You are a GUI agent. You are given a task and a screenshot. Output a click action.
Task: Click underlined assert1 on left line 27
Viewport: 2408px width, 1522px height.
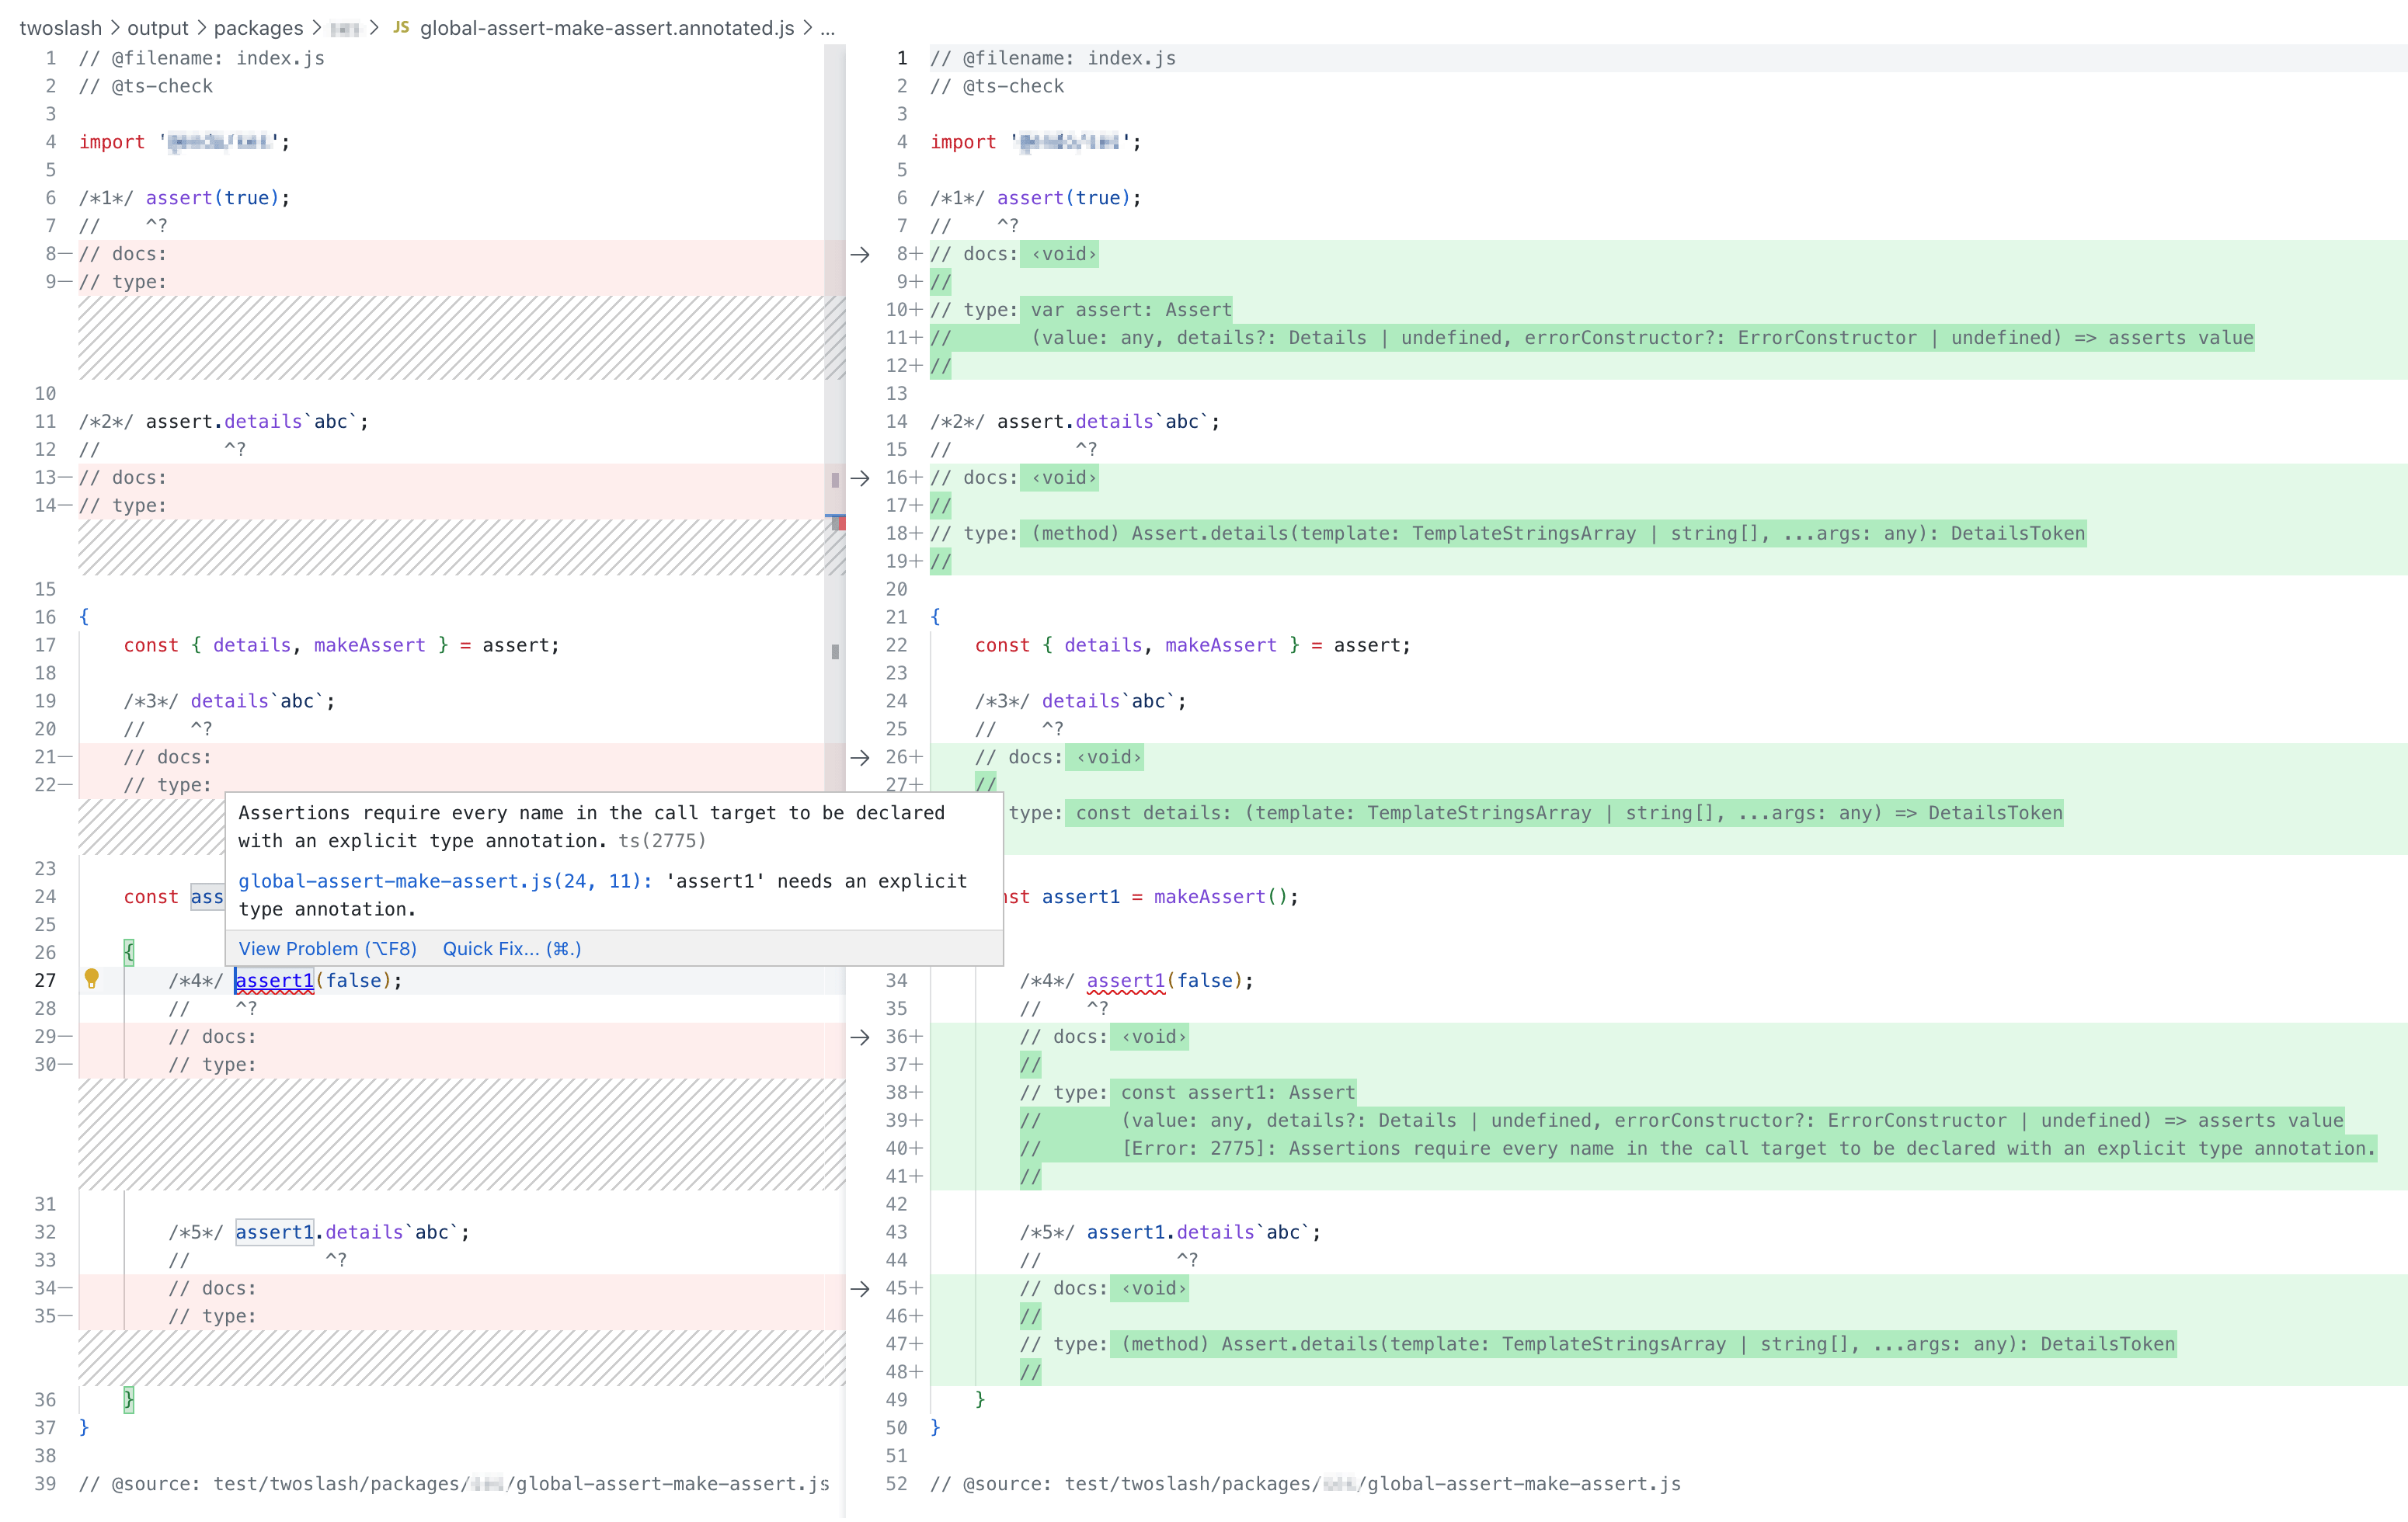[x=274, y=980]
